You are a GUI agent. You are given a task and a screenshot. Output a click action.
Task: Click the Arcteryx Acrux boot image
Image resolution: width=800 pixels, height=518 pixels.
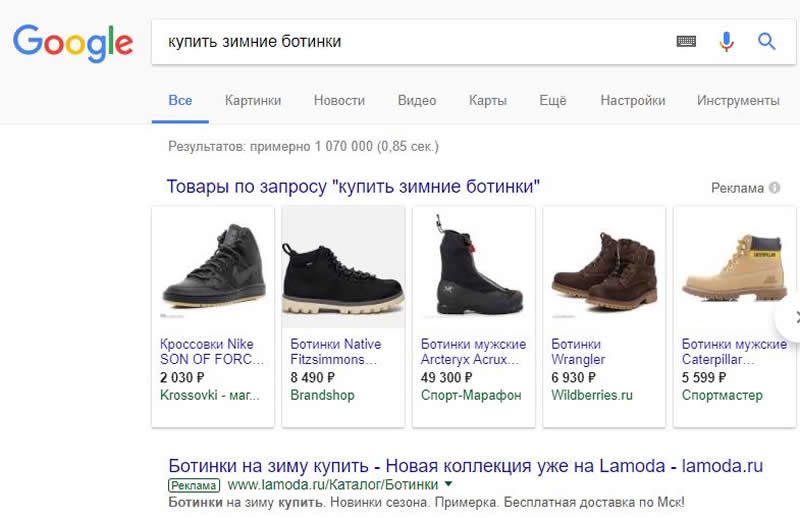point(474,266)
